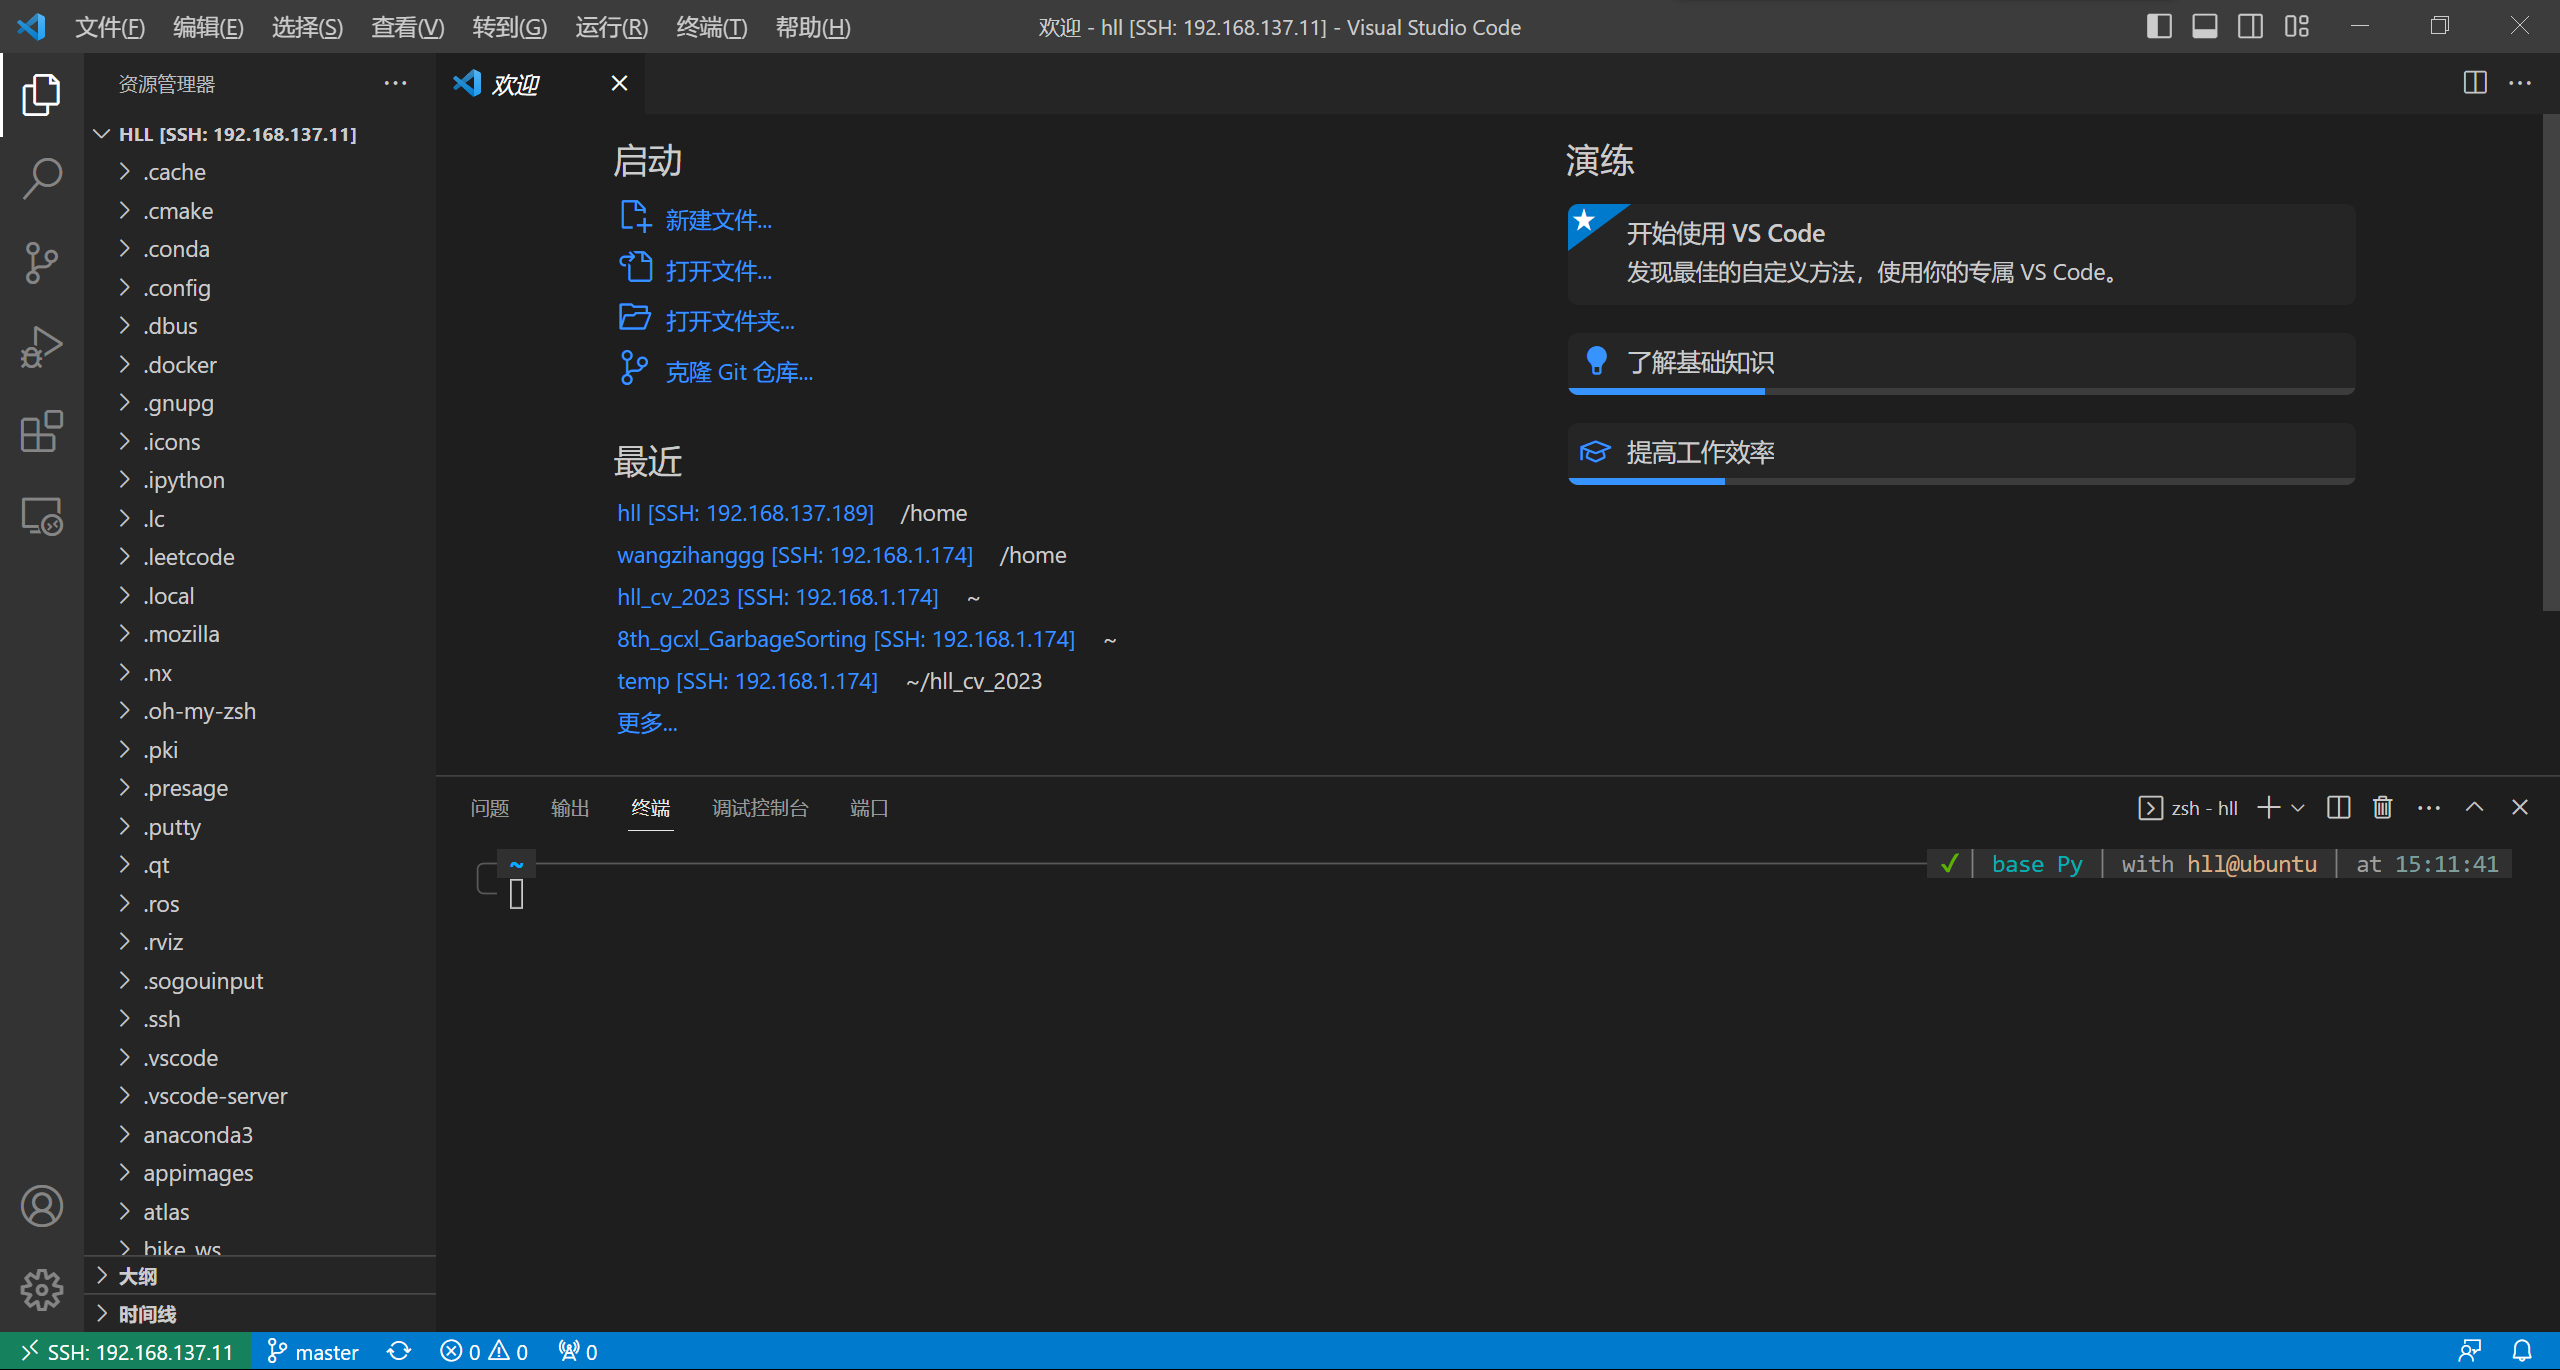Screen dimensions: 2560x1370
Task: Open the Search view in activity bar
Action: 42,179
